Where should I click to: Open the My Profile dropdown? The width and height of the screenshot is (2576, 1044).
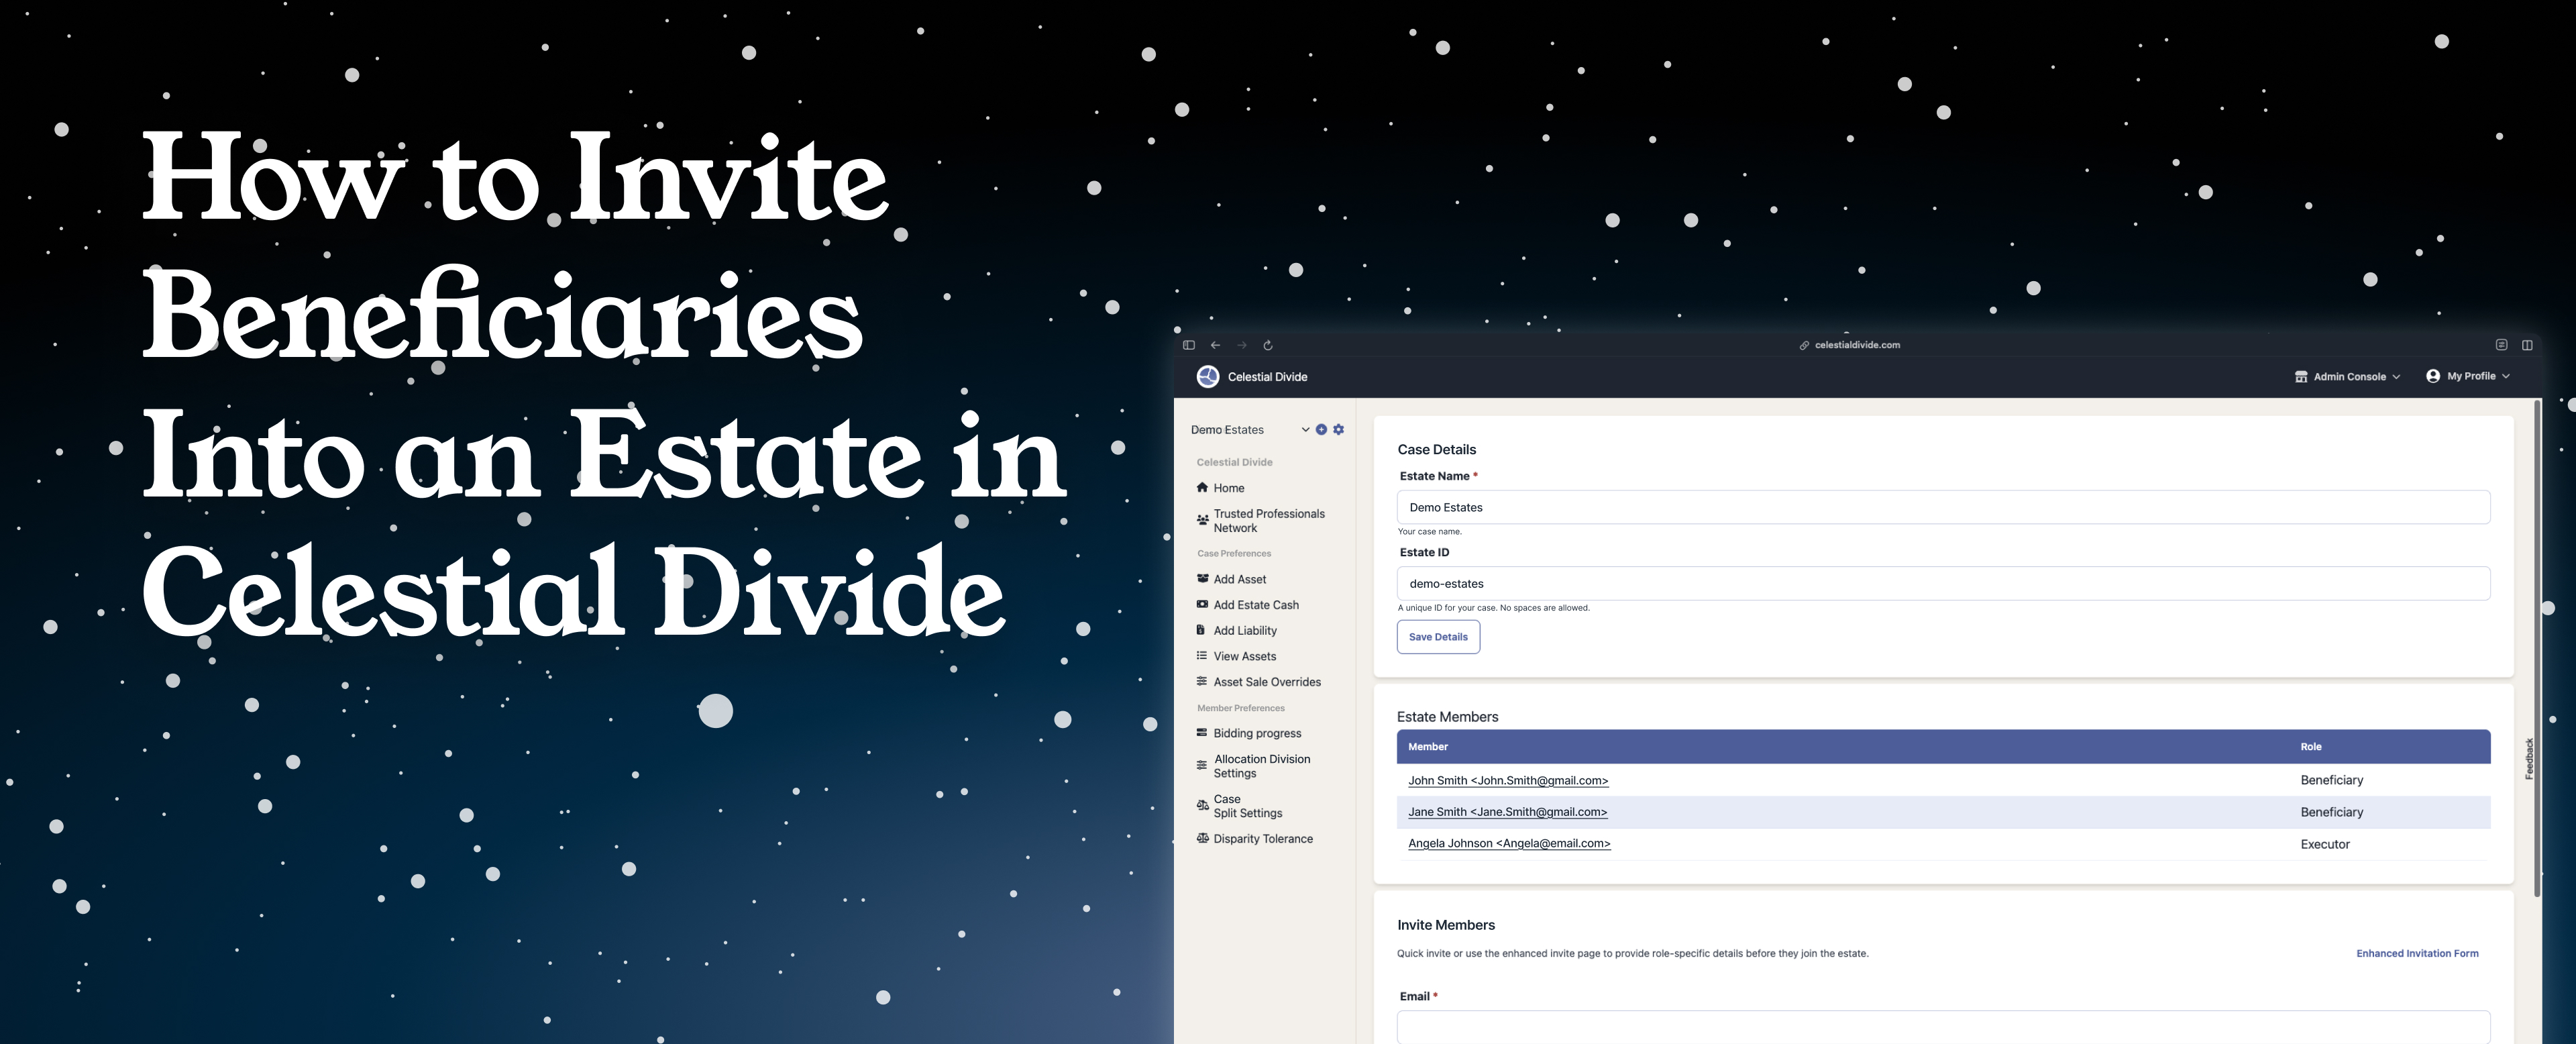[x=2468, y=376]
